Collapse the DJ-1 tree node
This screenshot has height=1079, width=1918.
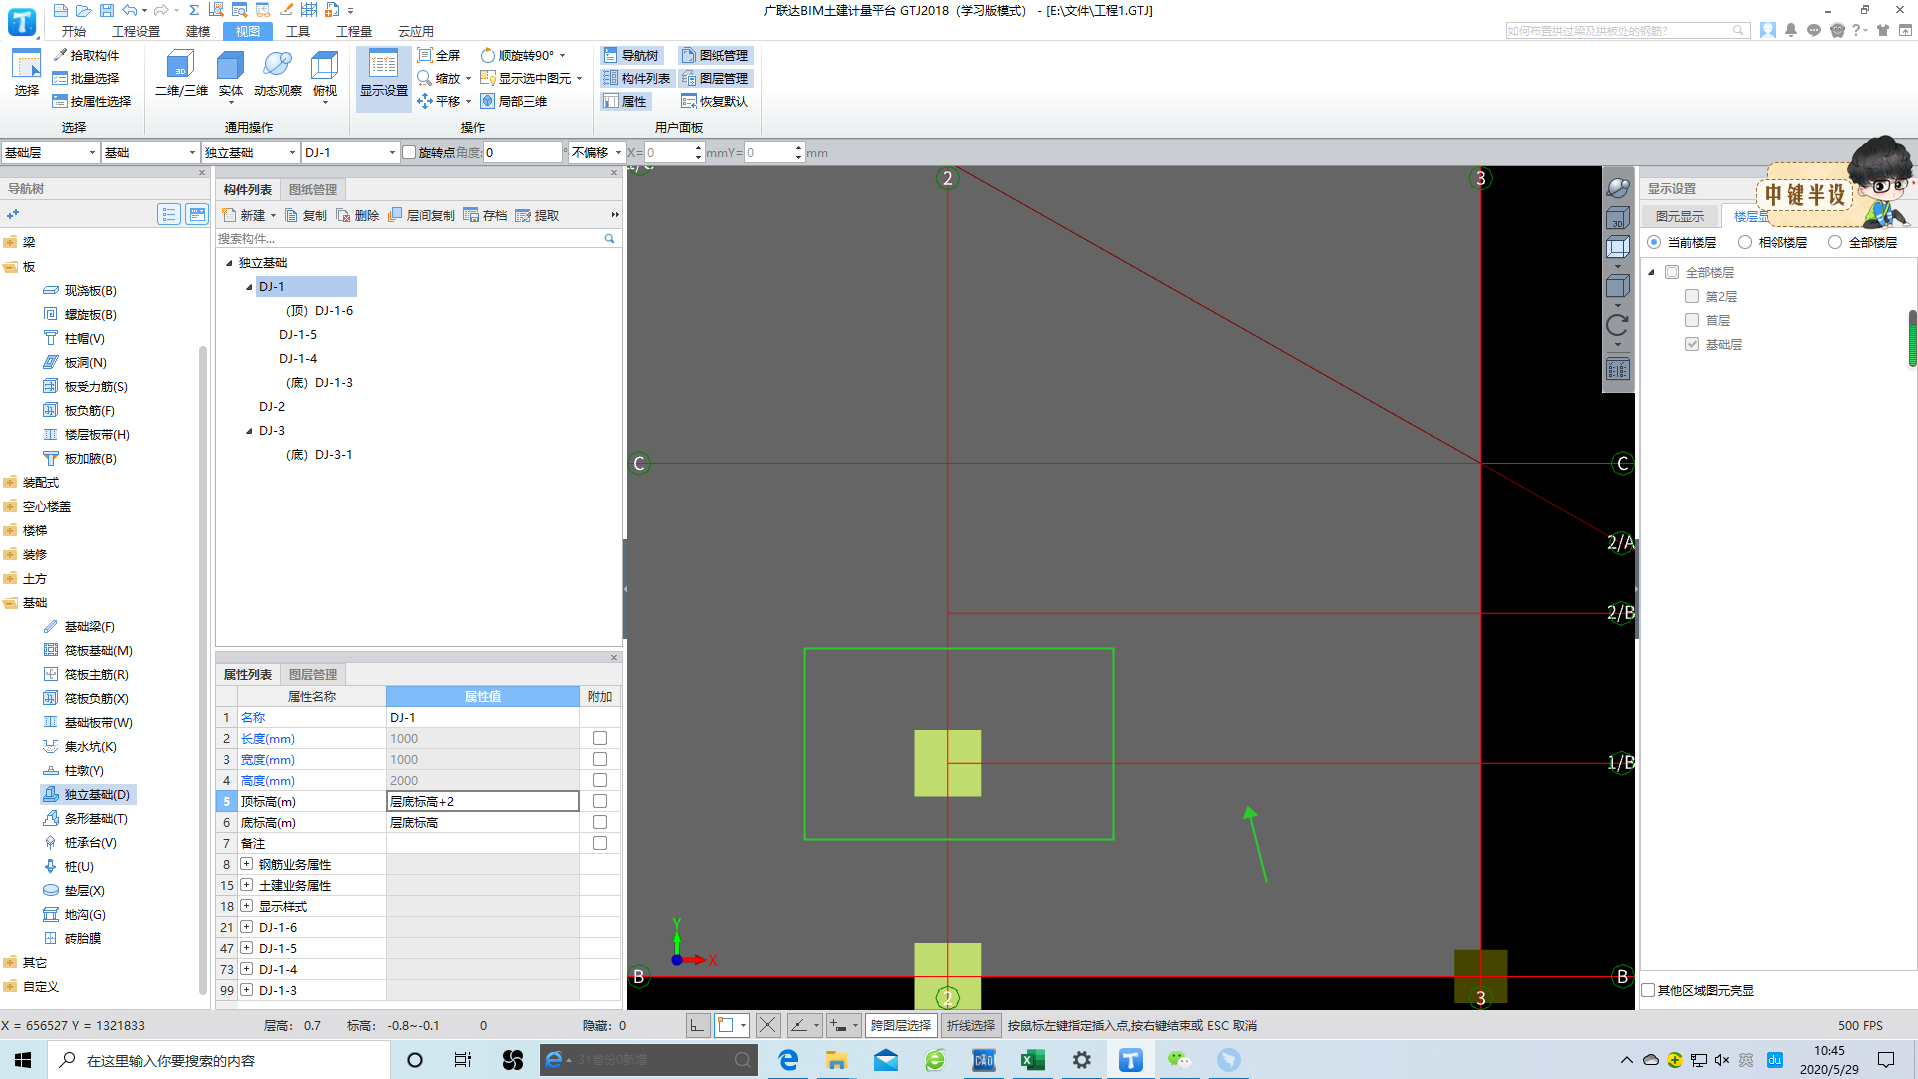pyautogui.click(x=249, y=287)
